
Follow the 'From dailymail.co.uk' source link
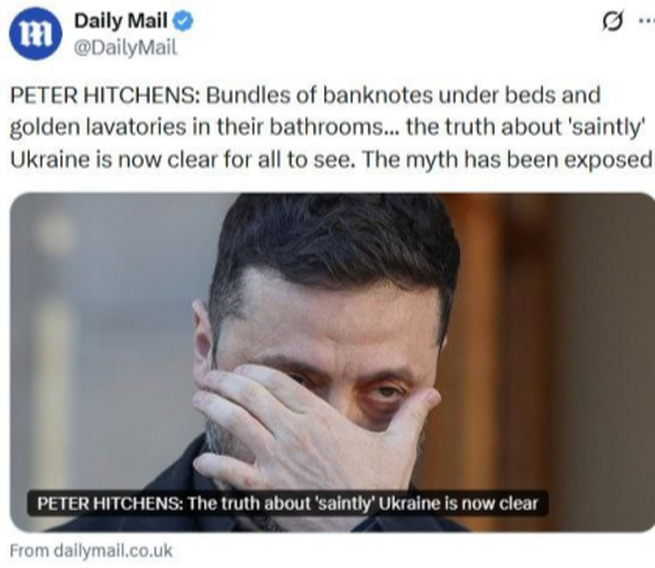91,550
